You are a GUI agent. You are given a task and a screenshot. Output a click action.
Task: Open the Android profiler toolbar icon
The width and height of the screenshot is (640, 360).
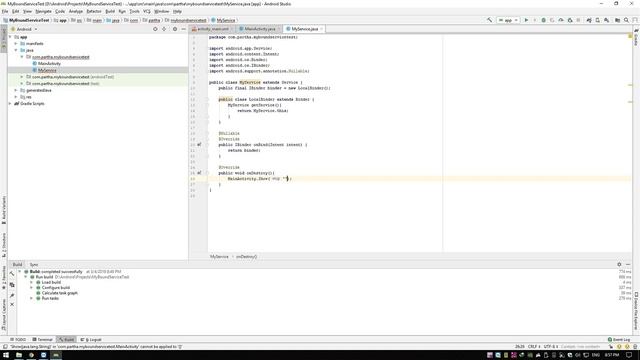point(561,20)
